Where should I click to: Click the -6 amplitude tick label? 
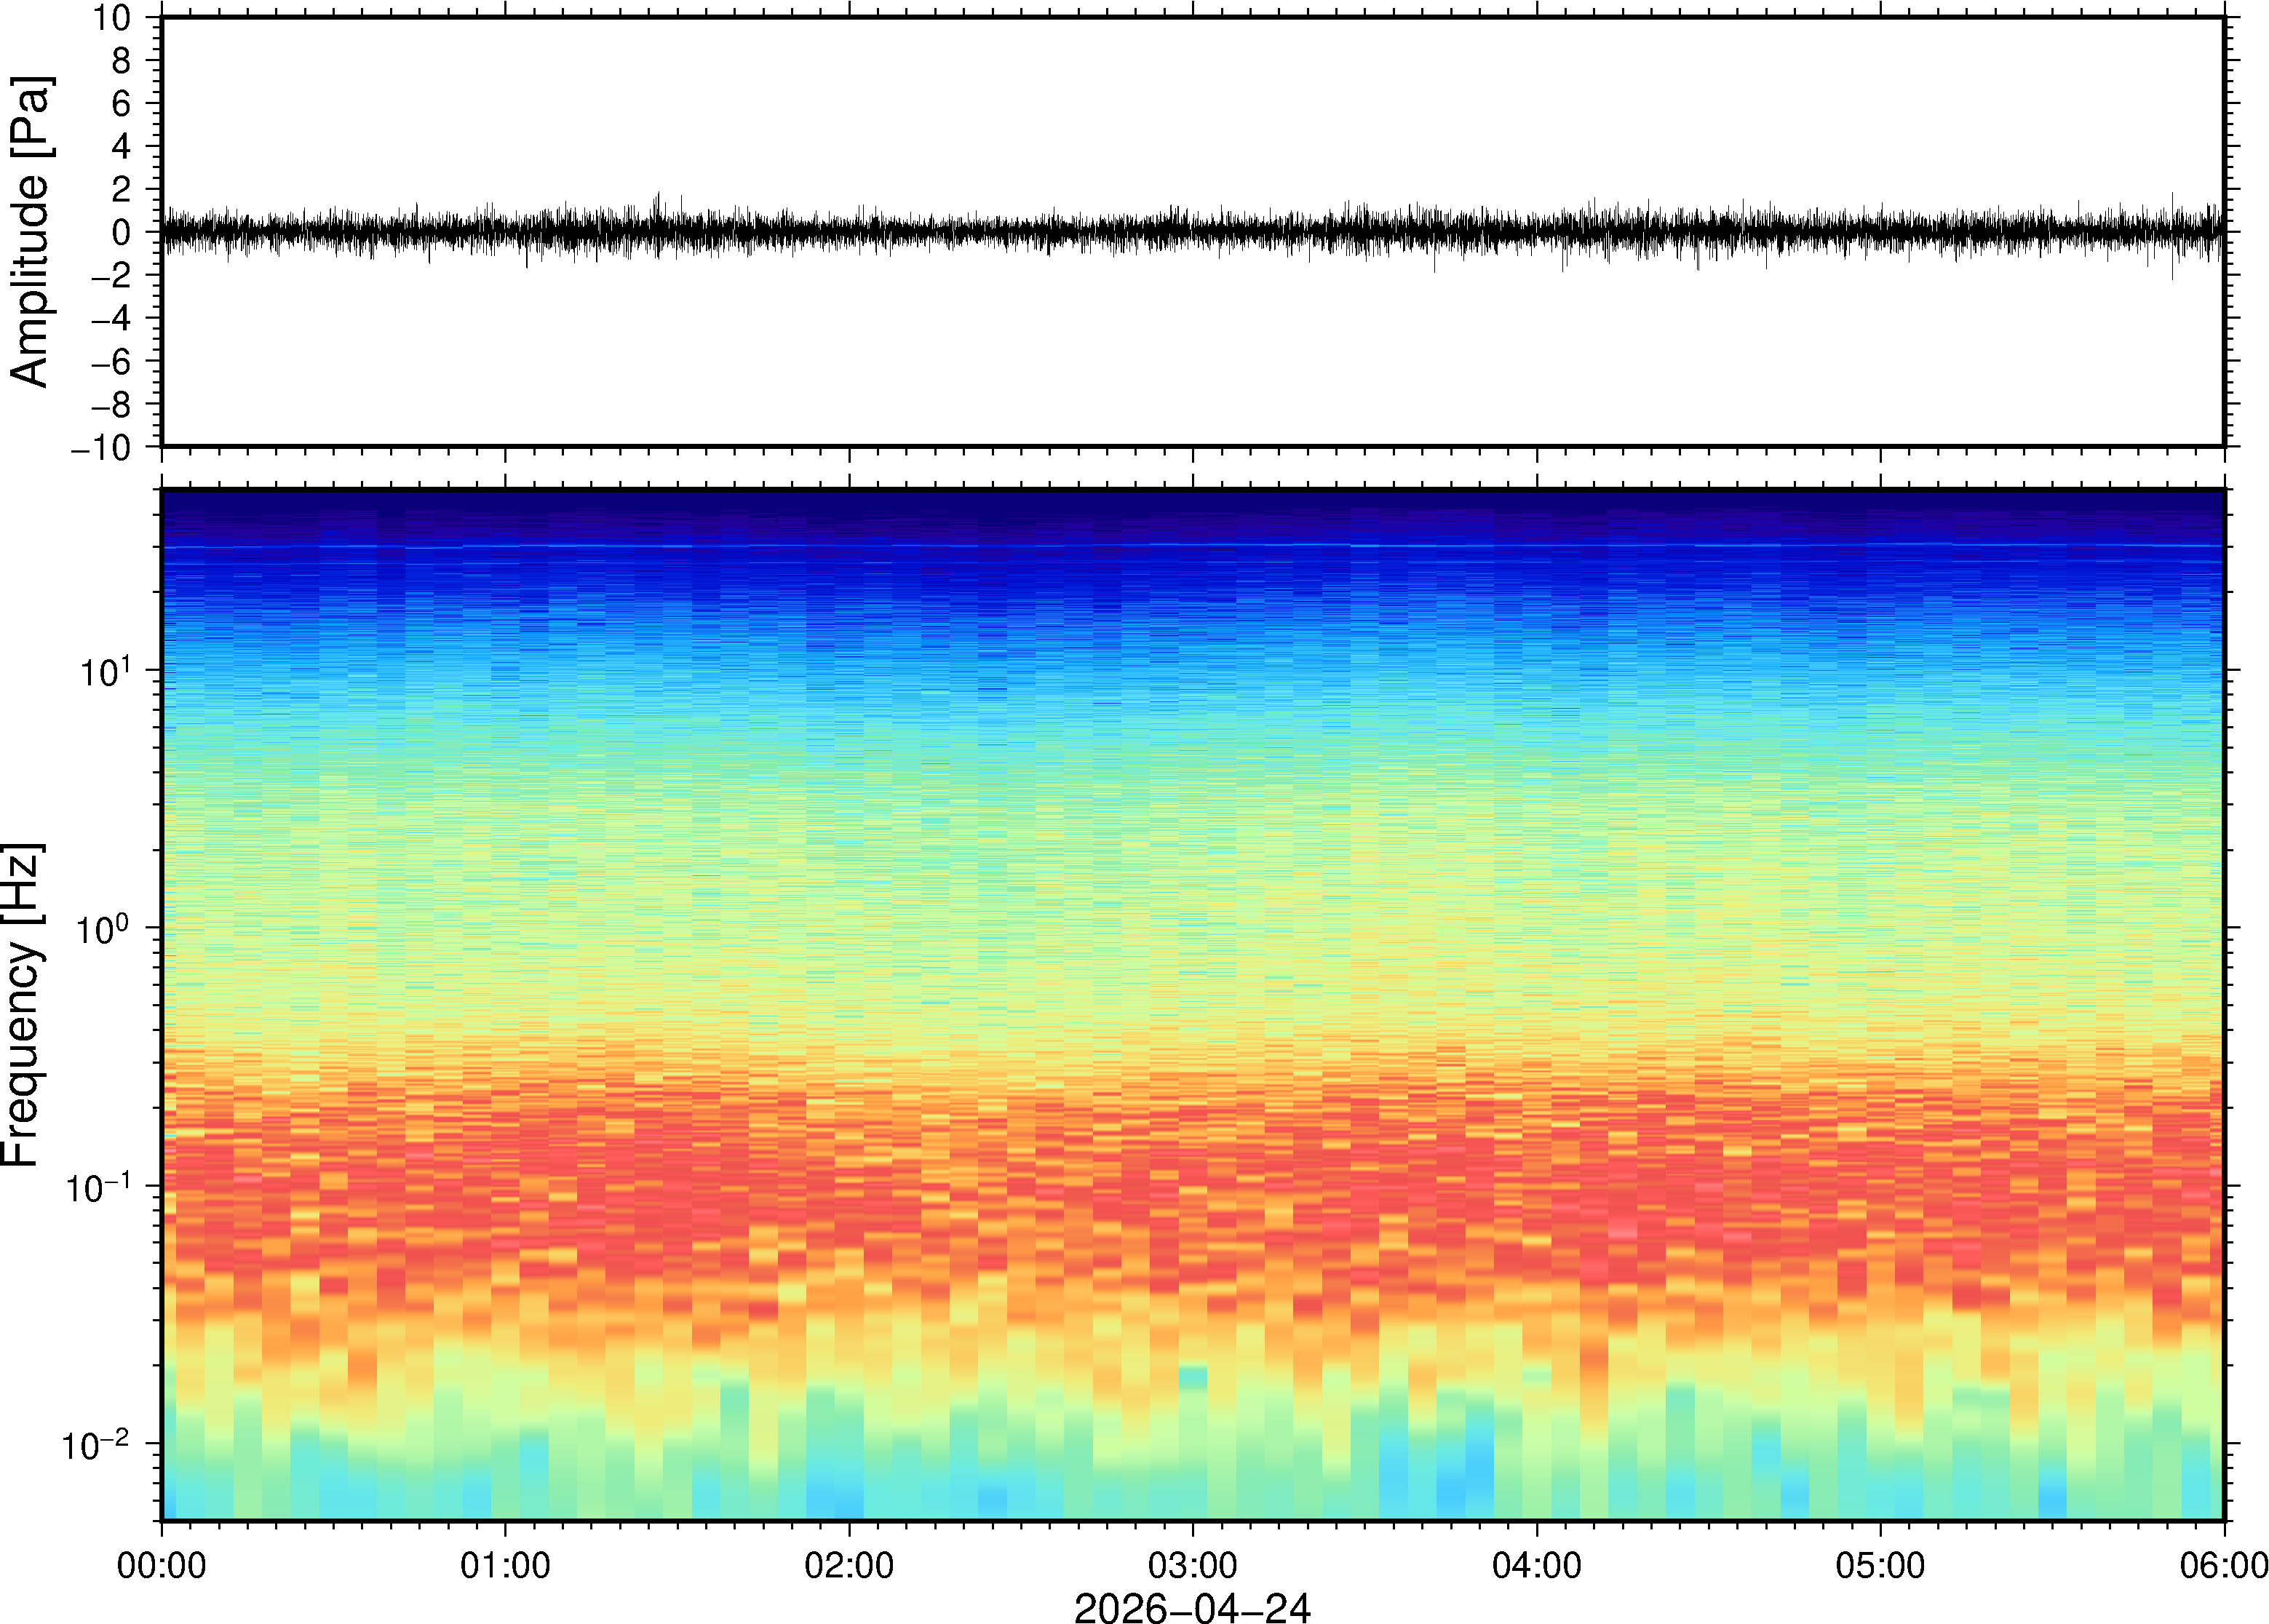click(111, 362)
